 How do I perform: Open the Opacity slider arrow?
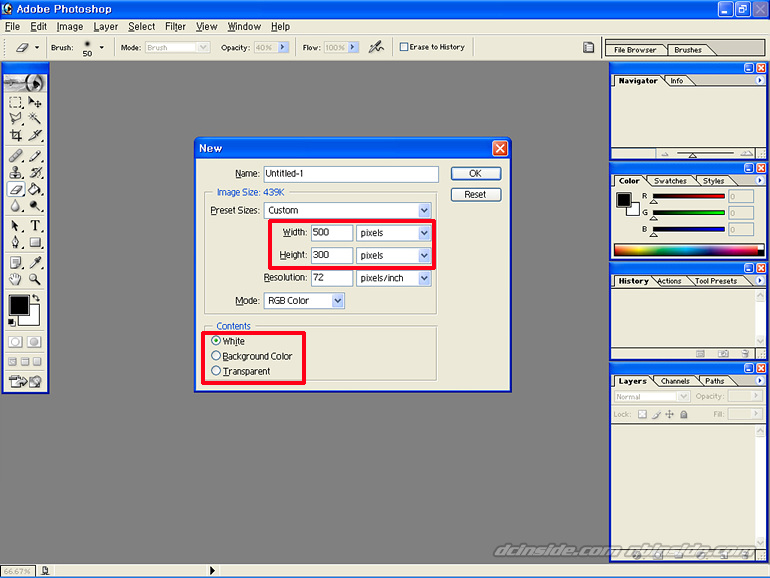pyautogui.click(x=282, y=47)
